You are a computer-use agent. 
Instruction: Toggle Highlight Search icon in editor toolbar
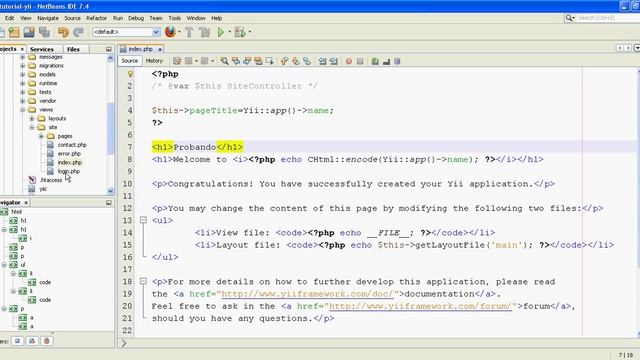[x=258, y=61]
